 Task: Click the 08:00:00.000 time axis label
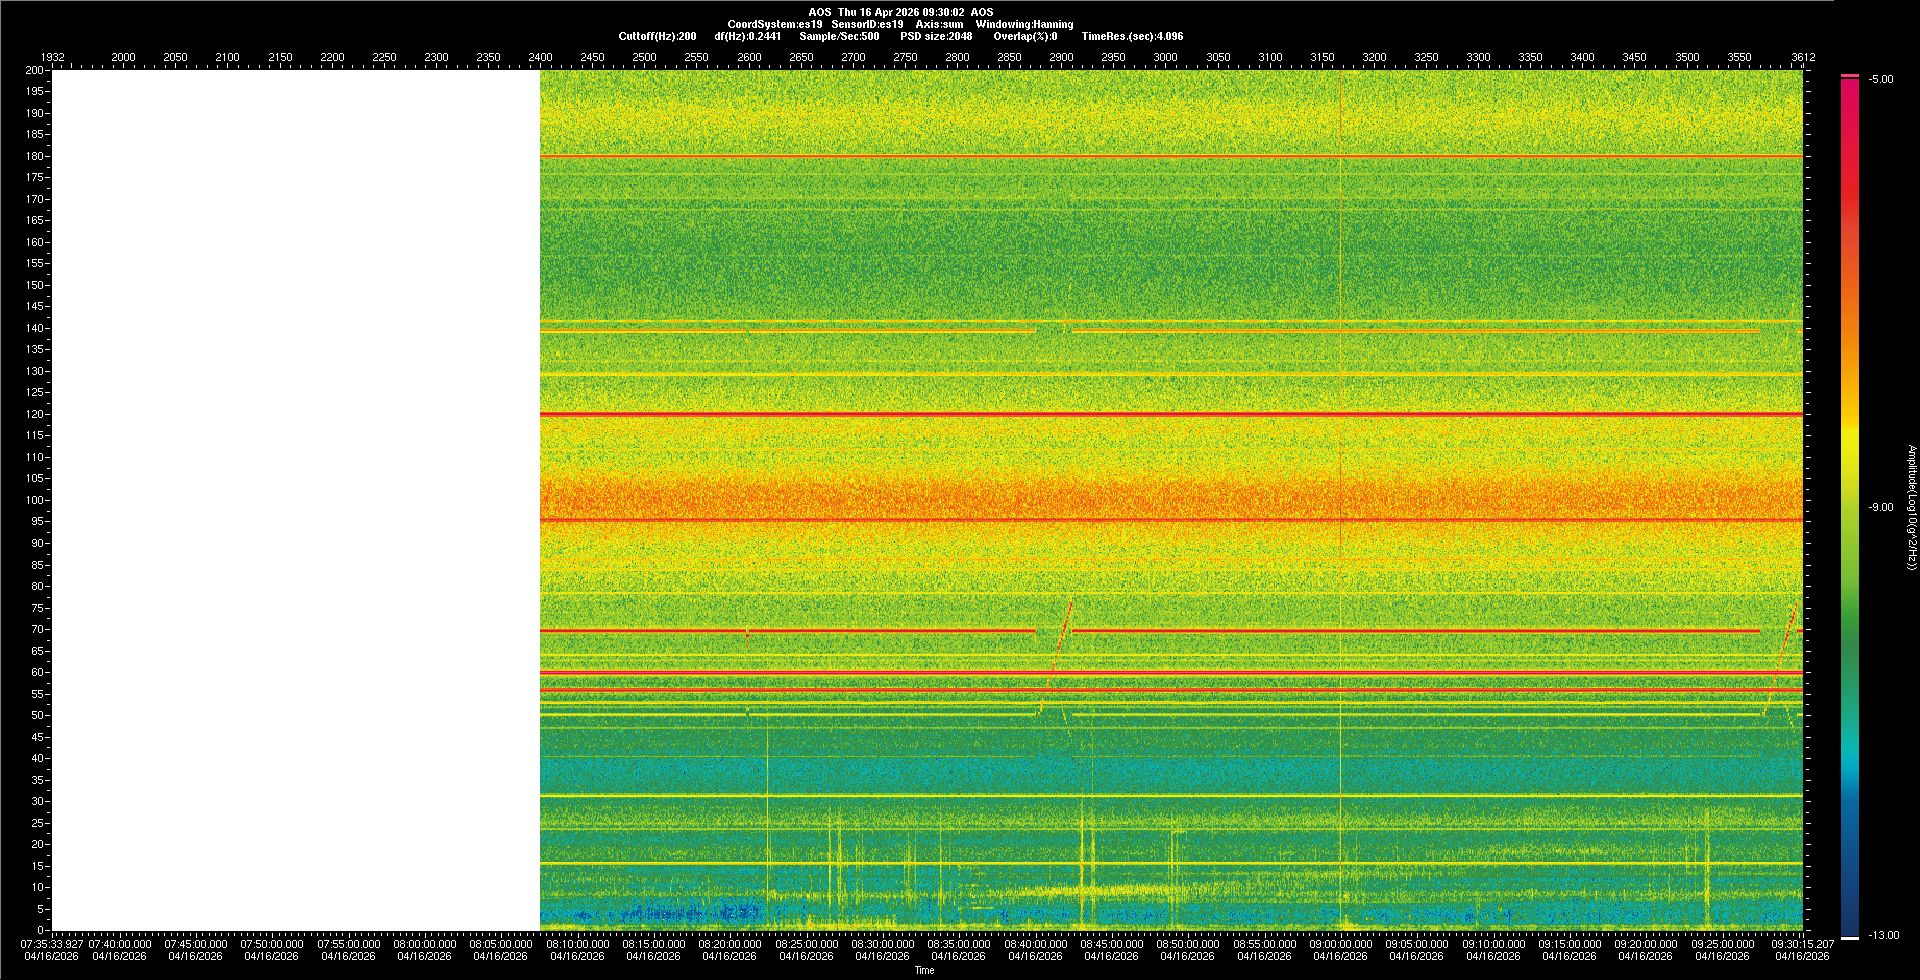point(424,944)
